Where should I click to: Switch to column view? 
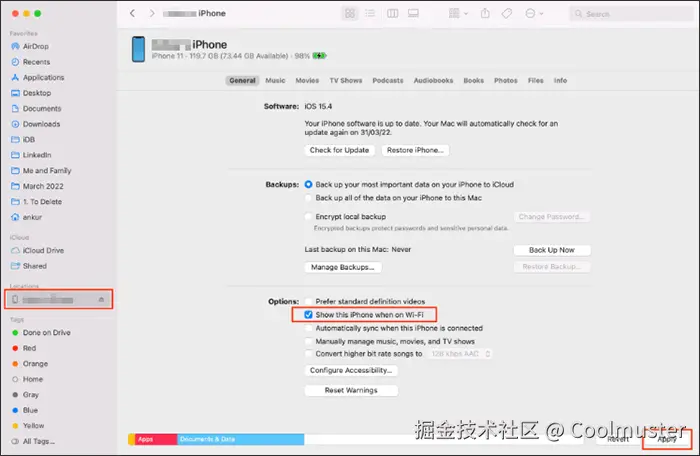392,13
